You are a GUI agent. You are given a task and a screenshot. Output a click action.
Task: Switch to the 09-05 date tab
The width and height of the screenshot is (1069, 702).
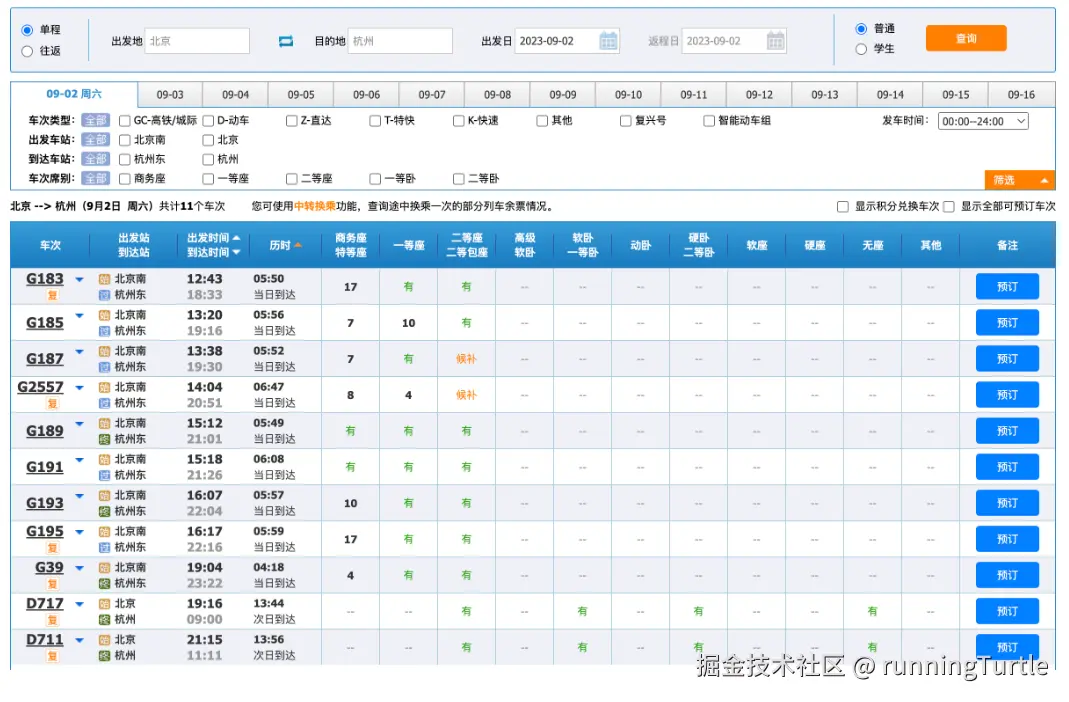pos(301,95)
